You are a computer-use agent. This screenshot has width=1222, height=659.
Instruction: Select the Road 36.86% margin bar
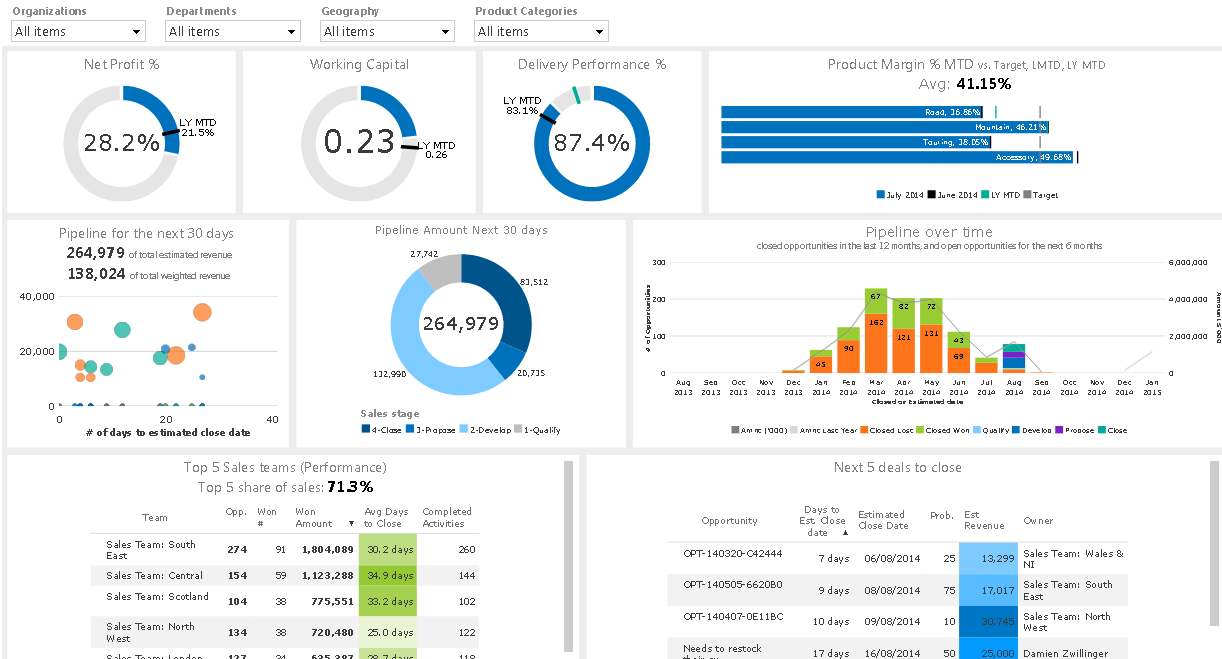tap(852, 112)
